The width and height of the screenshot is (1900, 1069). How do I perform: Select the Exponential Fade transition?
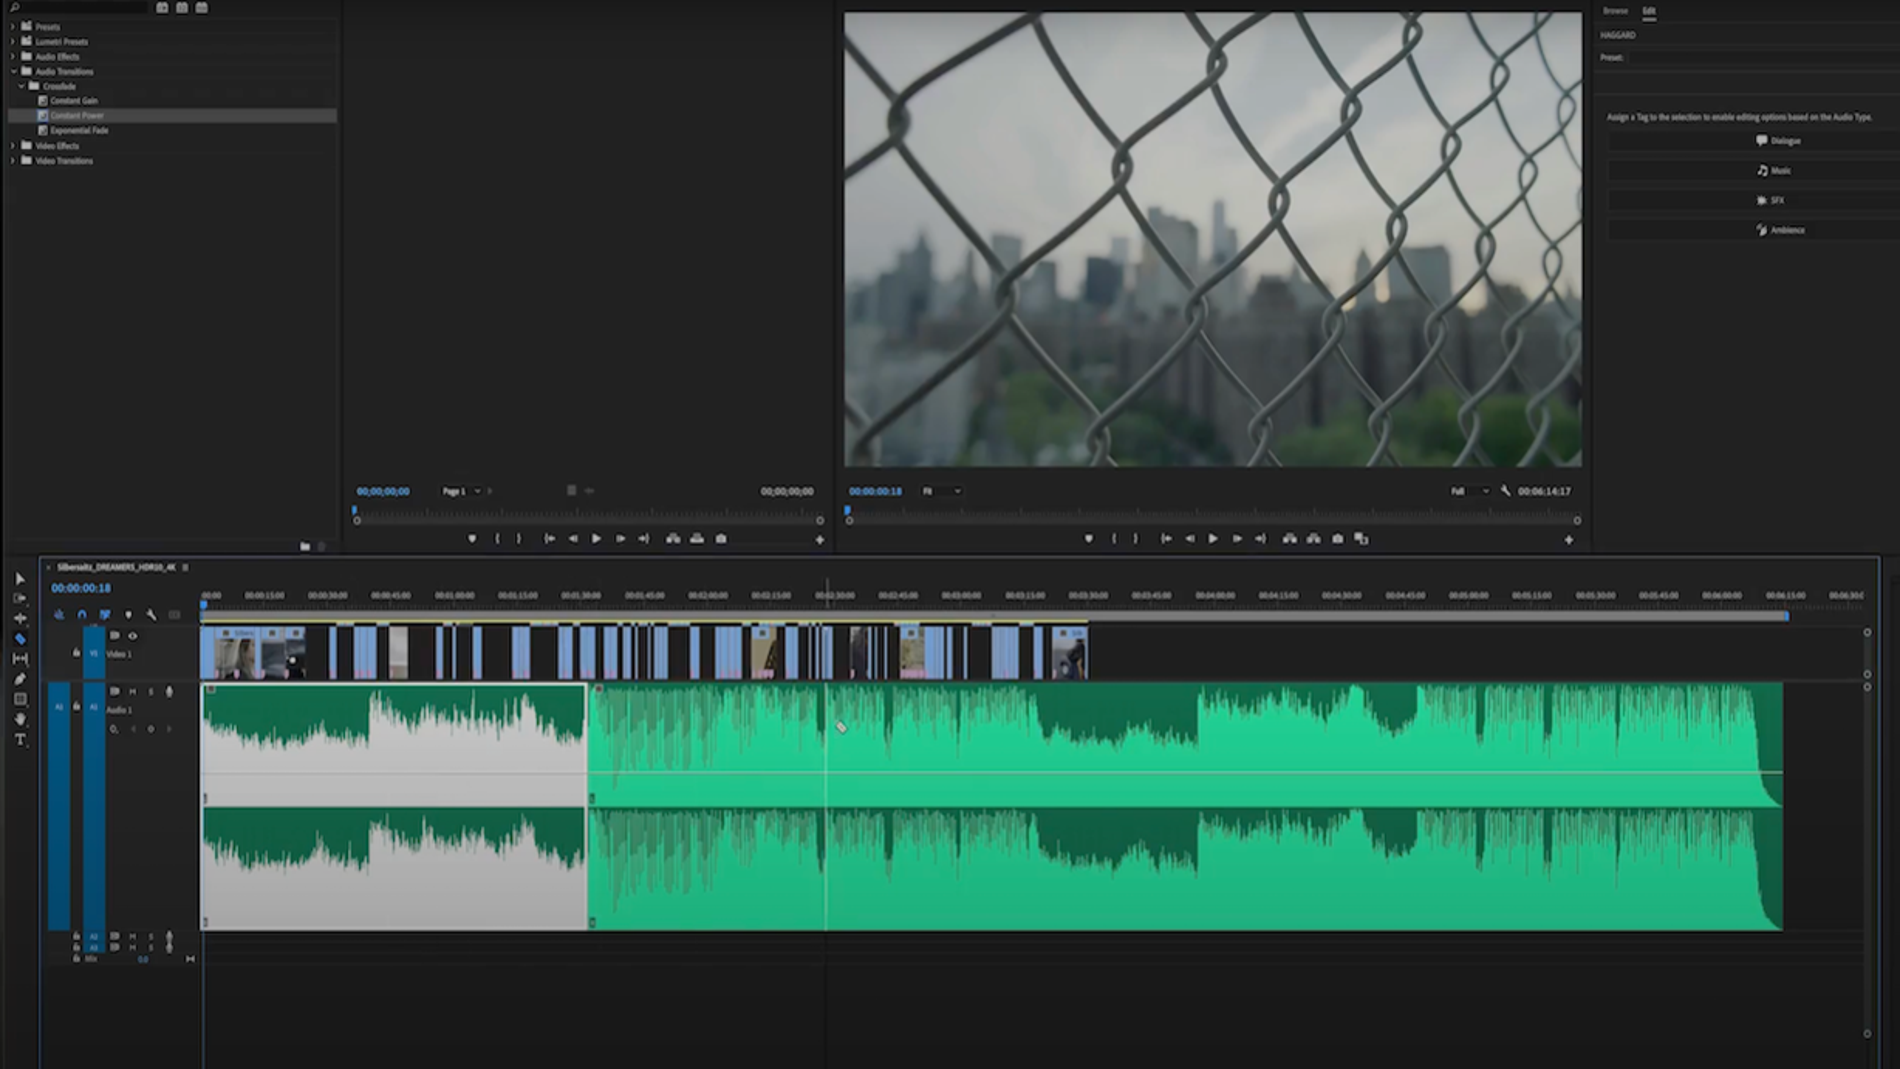pyautogui.click(x=78, y=130)
